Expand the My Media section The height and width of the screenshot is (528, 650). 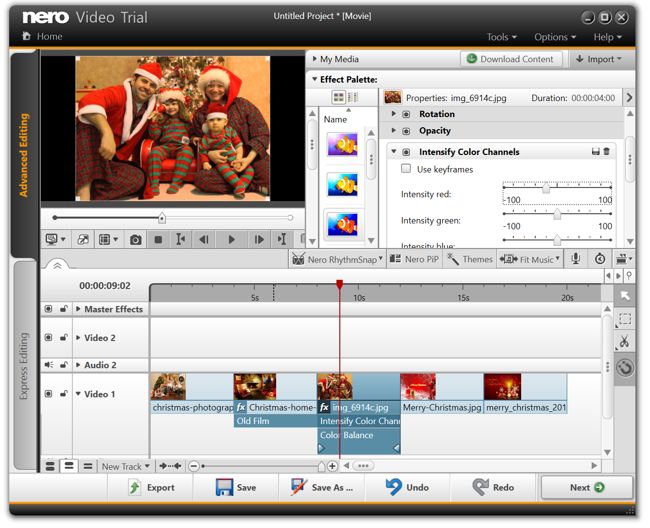(315, 59)
